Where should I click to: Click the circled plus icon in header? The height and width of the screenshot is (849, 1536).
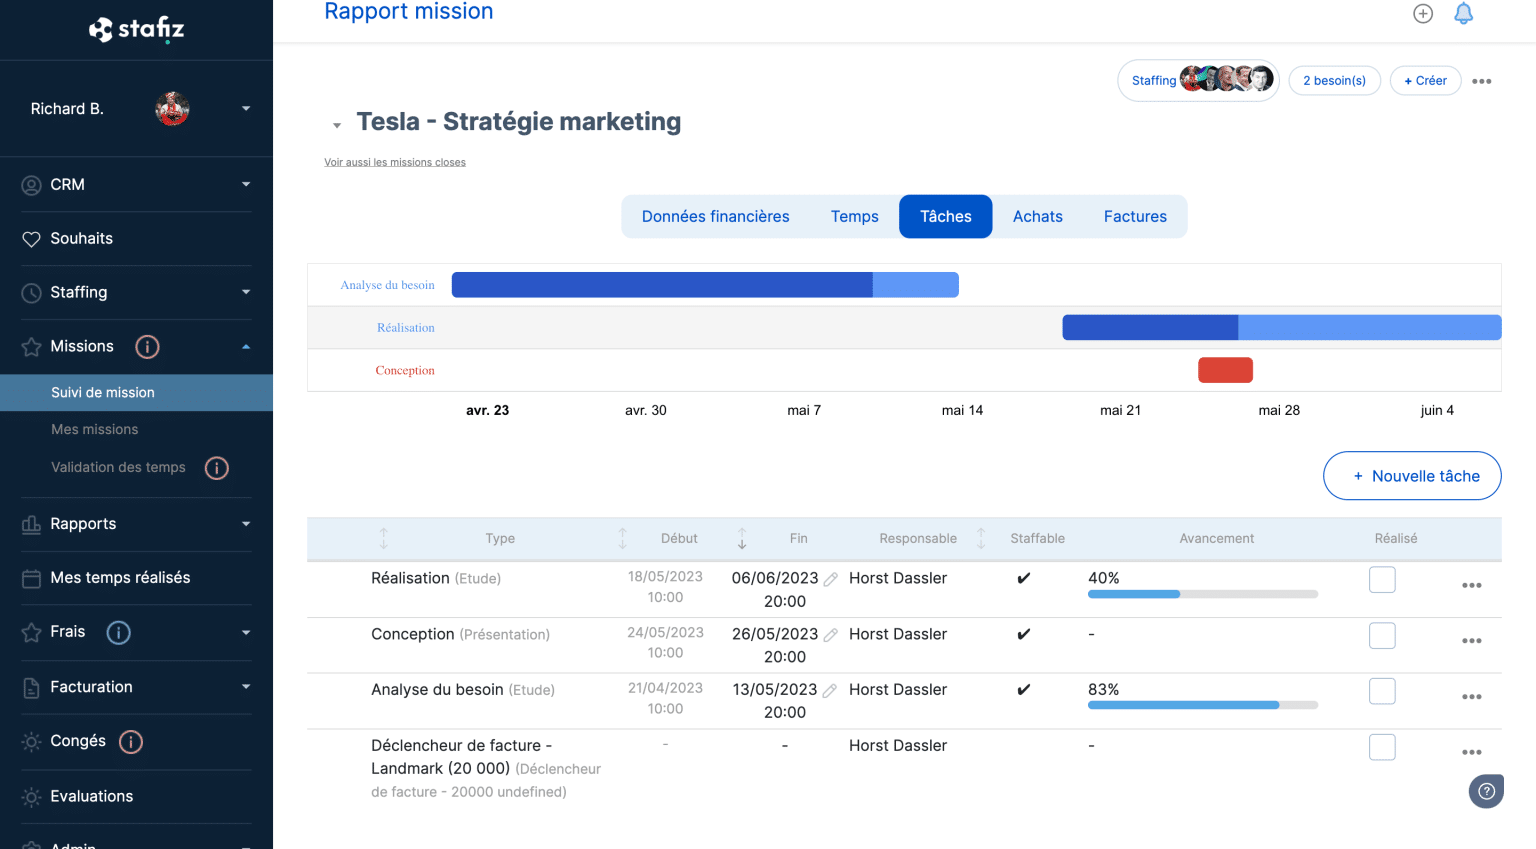point(1423,13)
